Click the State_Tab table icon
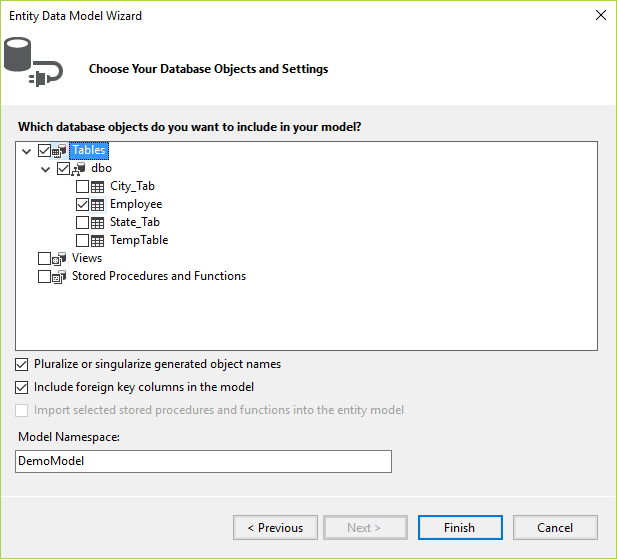The image size is (617, 559). [97, 223]
